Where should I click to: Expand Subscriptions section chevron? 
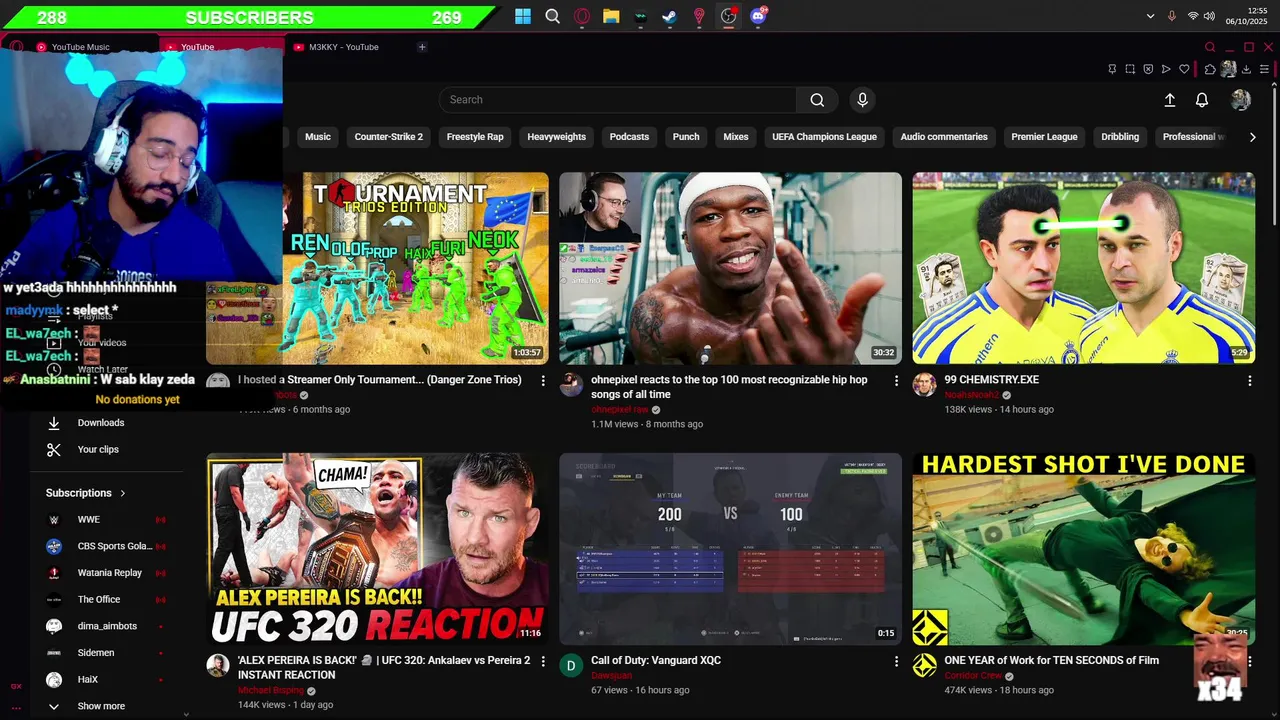coord(123,493)
